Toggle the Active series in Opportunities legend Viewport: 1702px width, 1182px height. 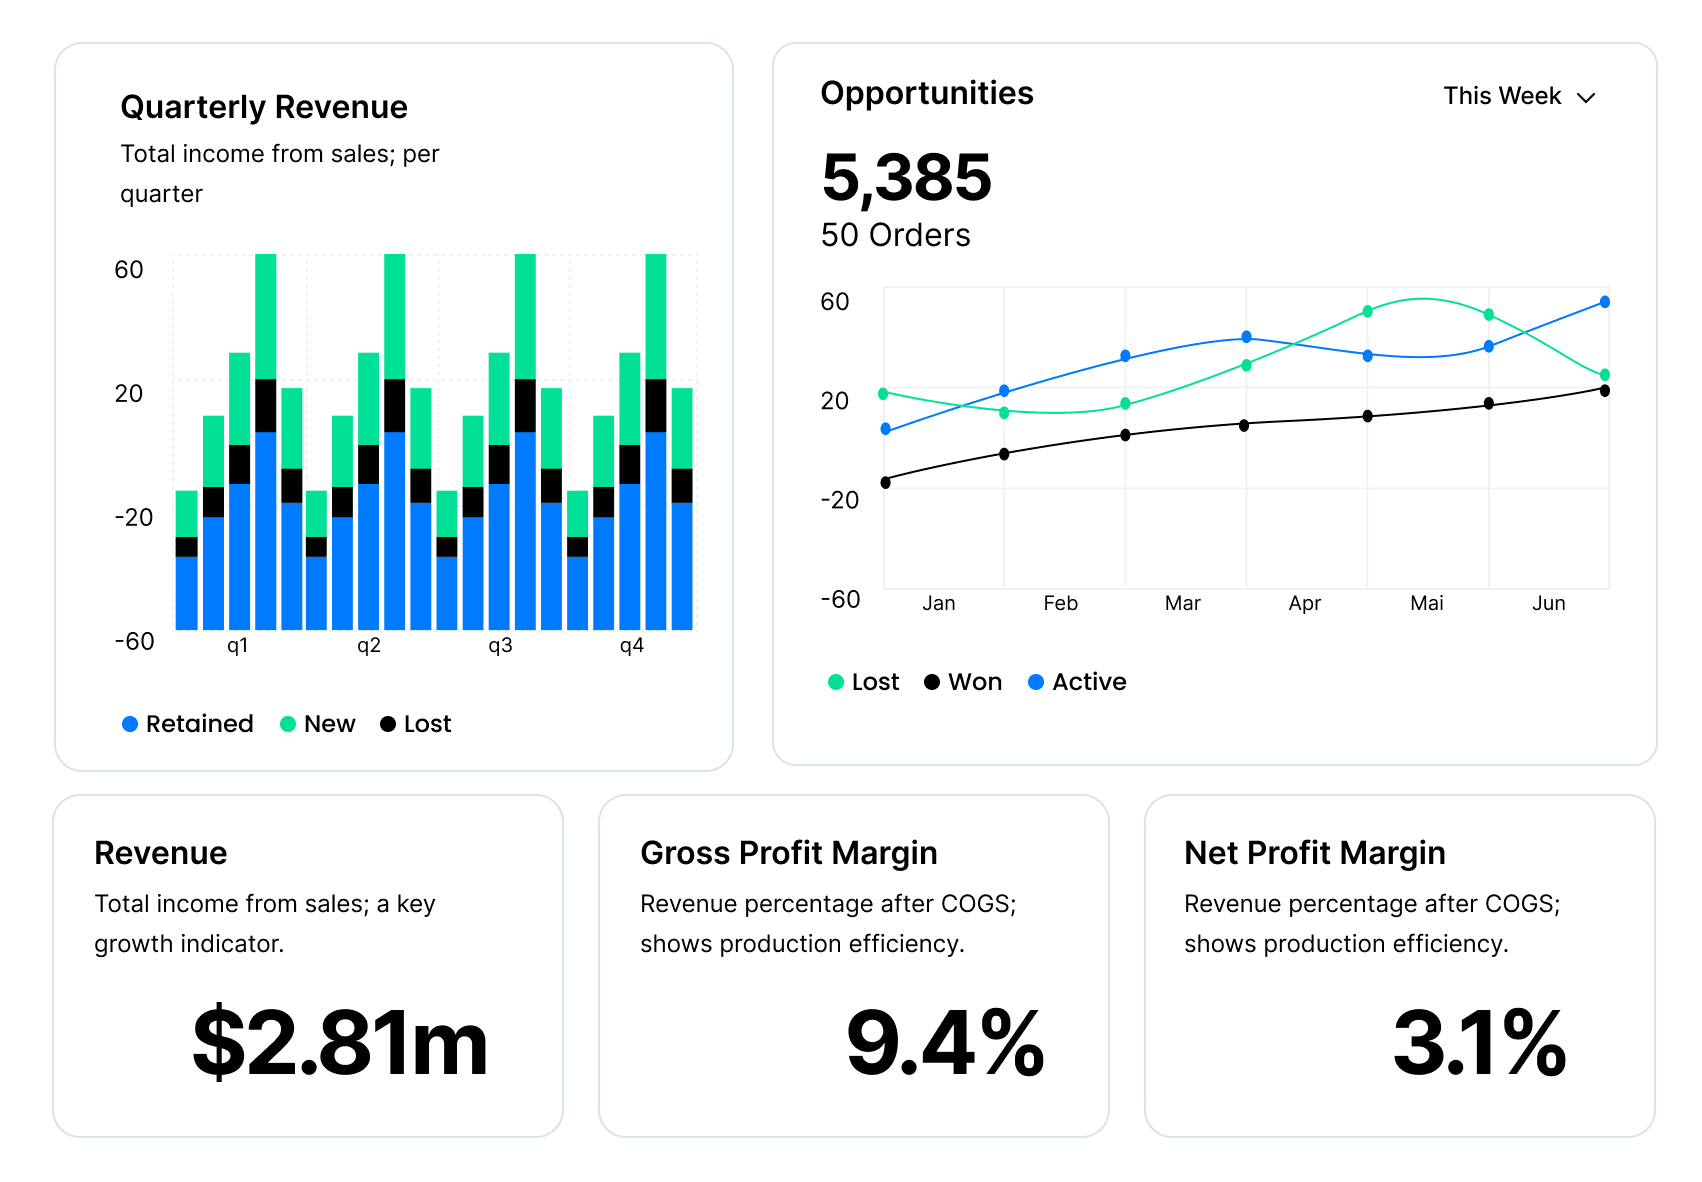(1077, 682)
